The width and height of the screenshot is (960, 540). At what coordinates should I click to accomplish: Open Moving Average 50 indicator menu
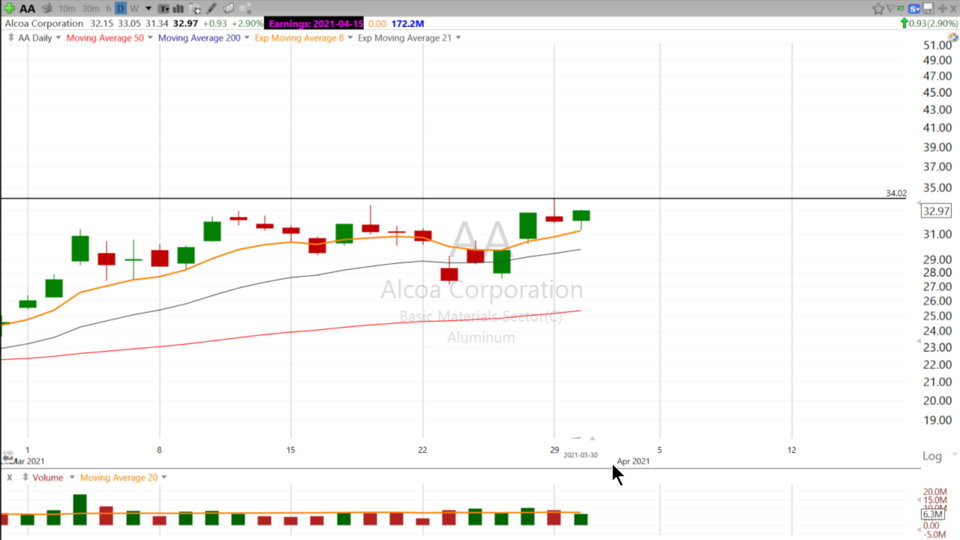(150, 38)
